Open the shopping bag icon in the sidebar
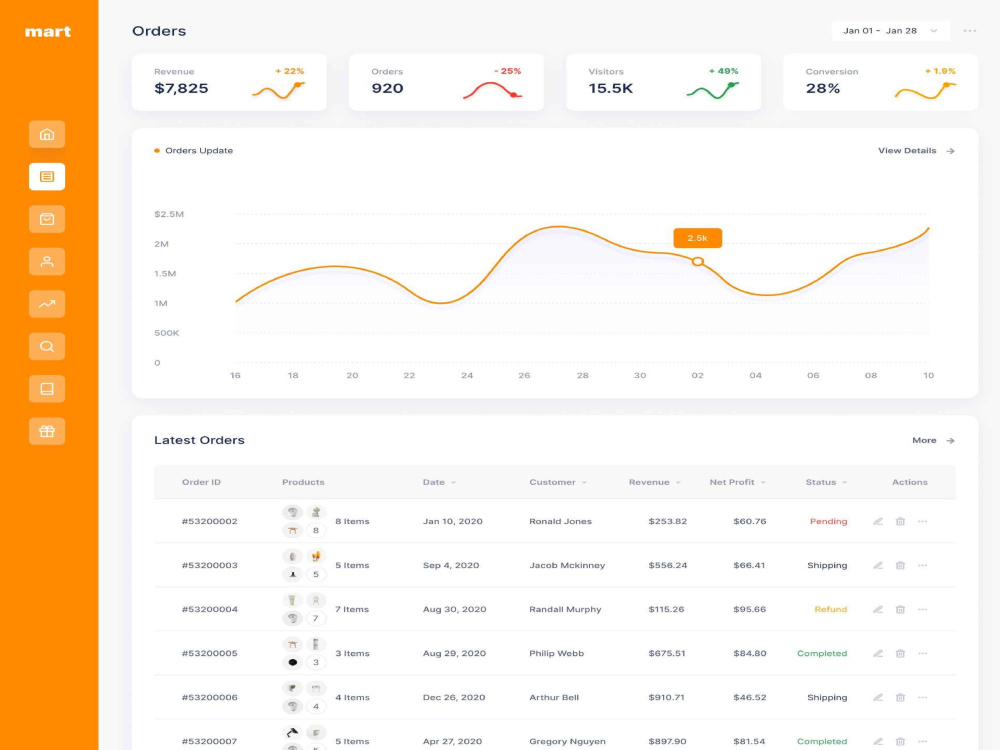This screenshot has width=1000, height=750. (47, 219)
